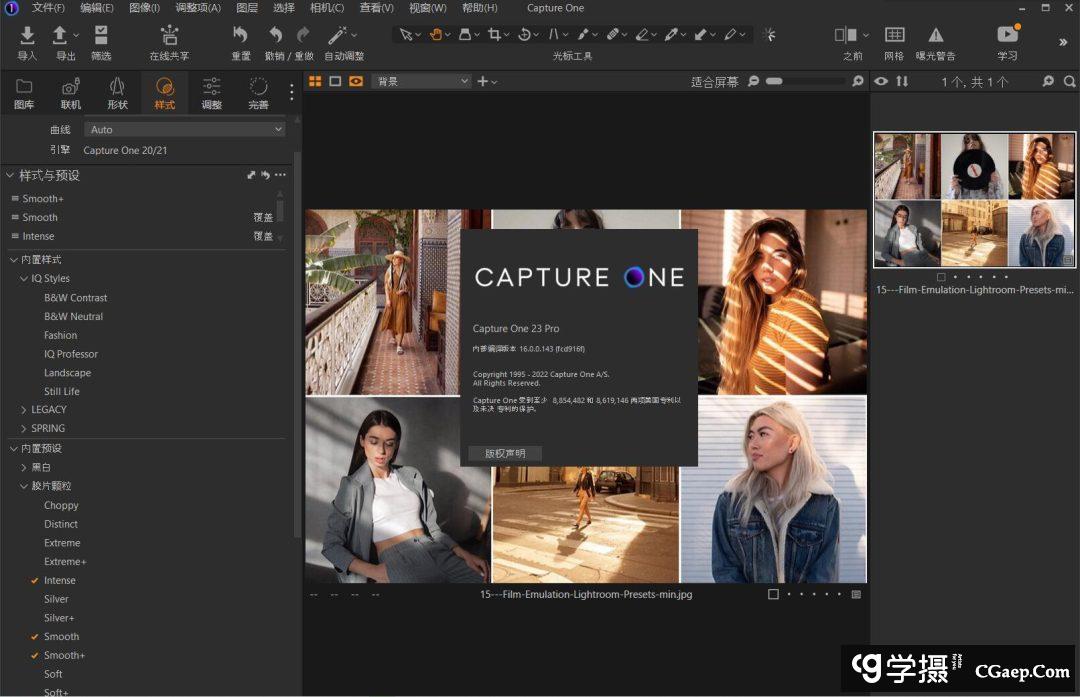
Task: Open the Learn (学习) video icon
Action: point(1007,36)
